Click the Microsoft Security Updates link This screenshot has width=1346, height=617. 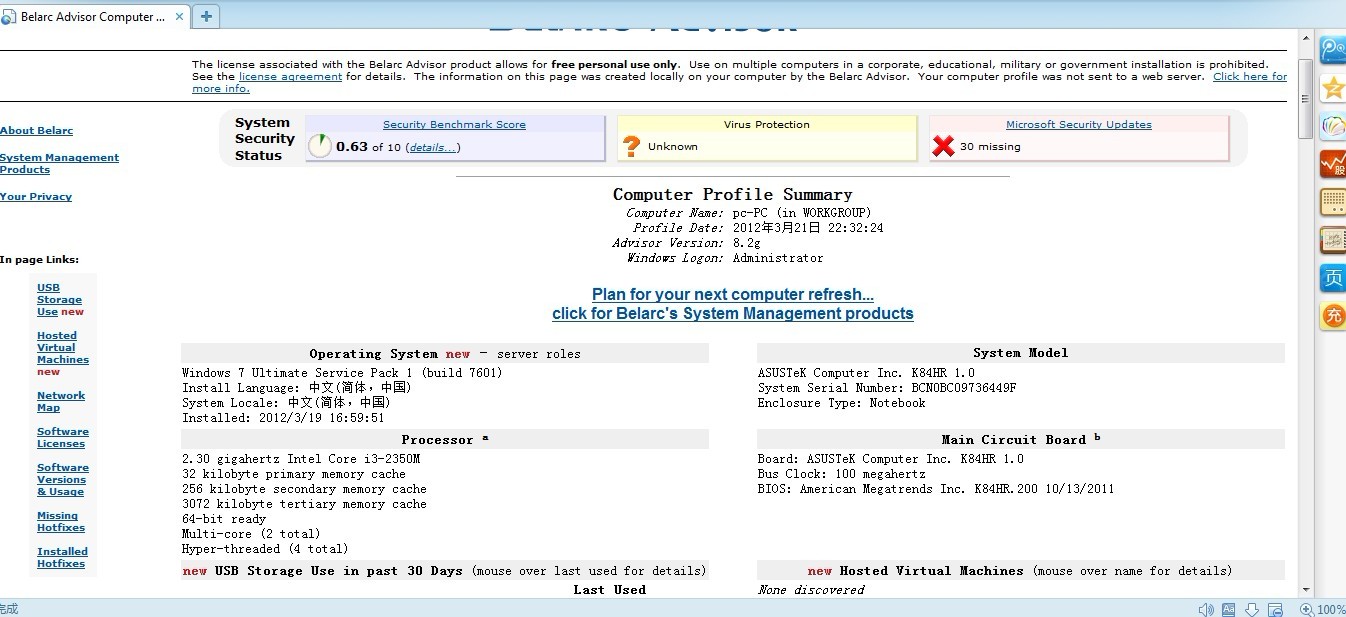[x=1078, y=125]
